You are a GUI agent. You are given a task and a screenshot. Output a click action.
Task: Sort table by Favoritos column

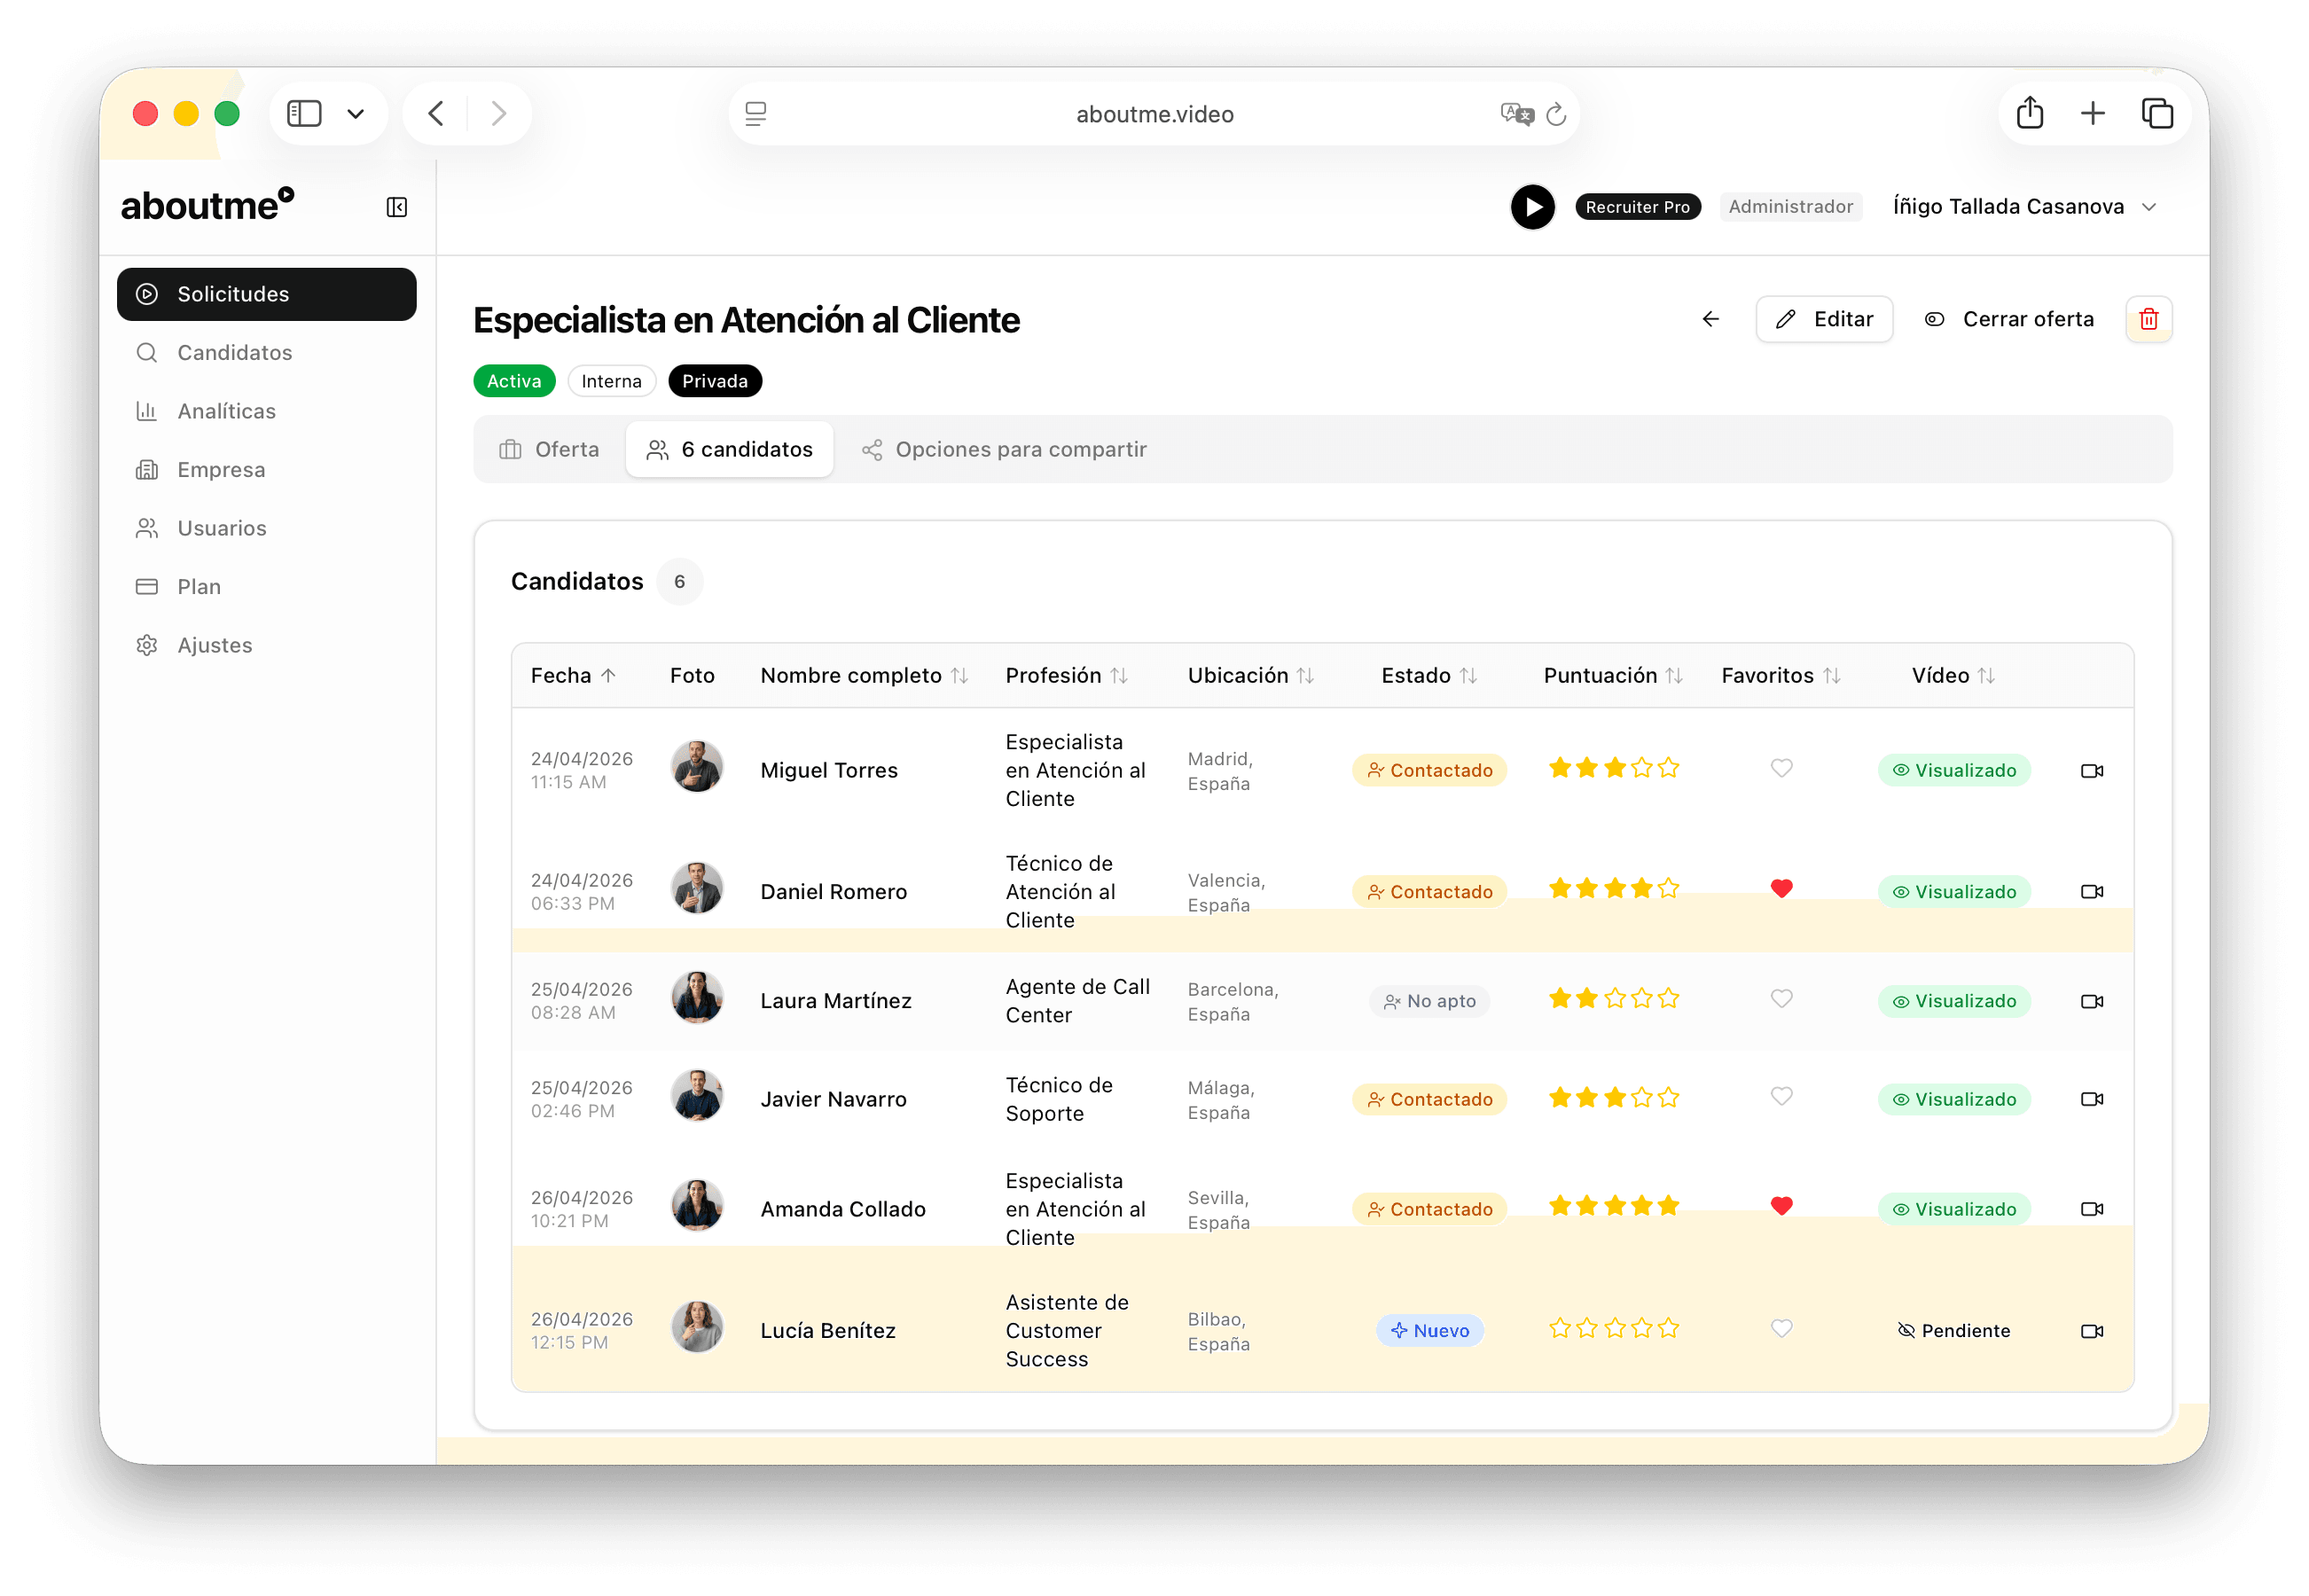point(1781,675)
